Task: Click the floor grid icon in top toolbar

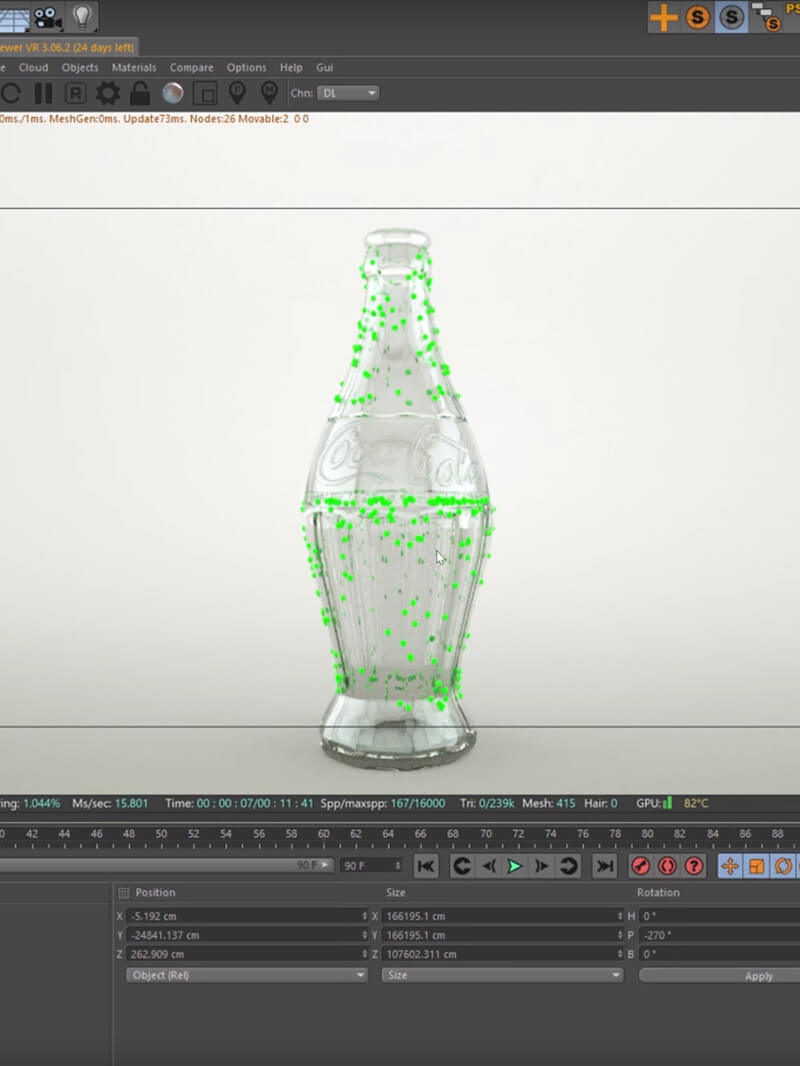Action: (x=14, y=17)
